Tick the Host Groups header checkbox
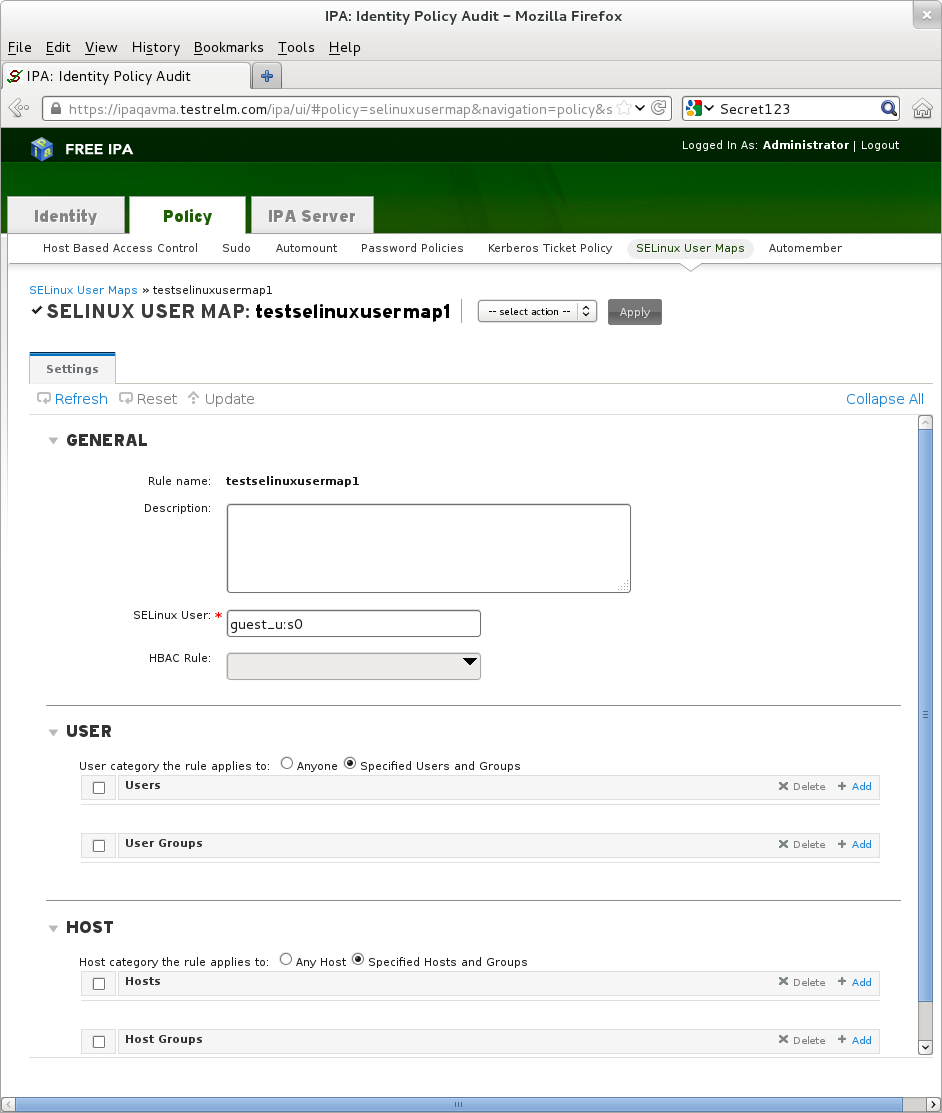 pyautogui.click(x=99, y=1042)
